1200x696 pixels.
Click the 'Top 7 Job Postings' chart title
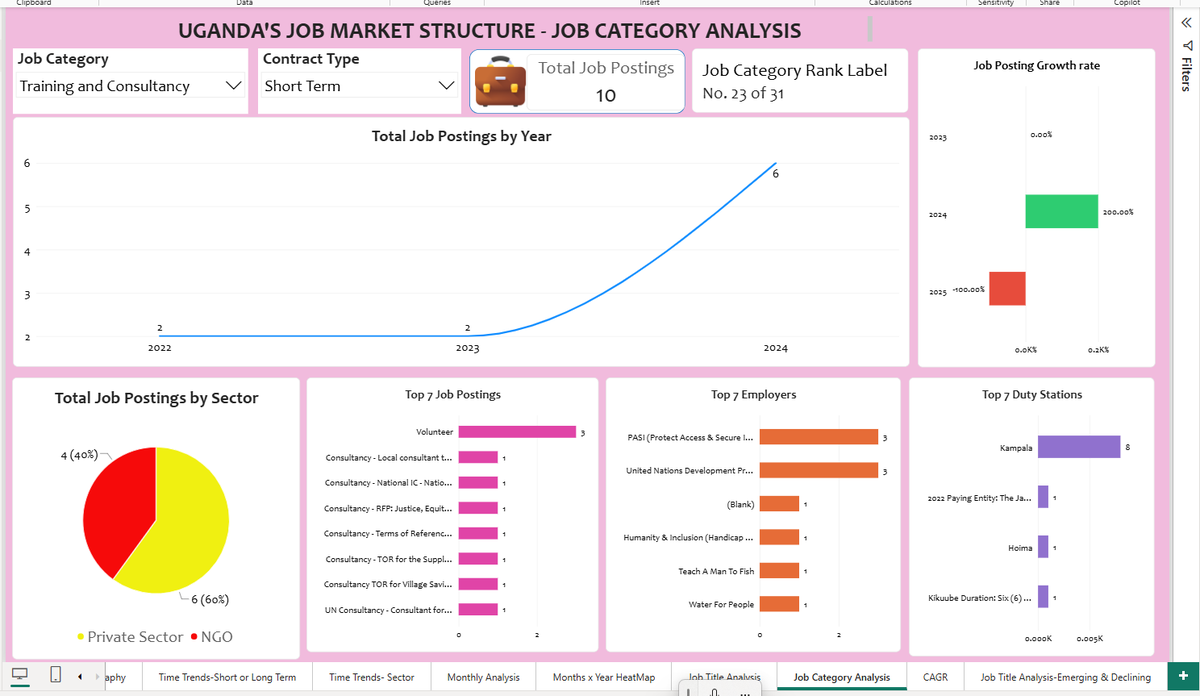[x=453, y=395]
